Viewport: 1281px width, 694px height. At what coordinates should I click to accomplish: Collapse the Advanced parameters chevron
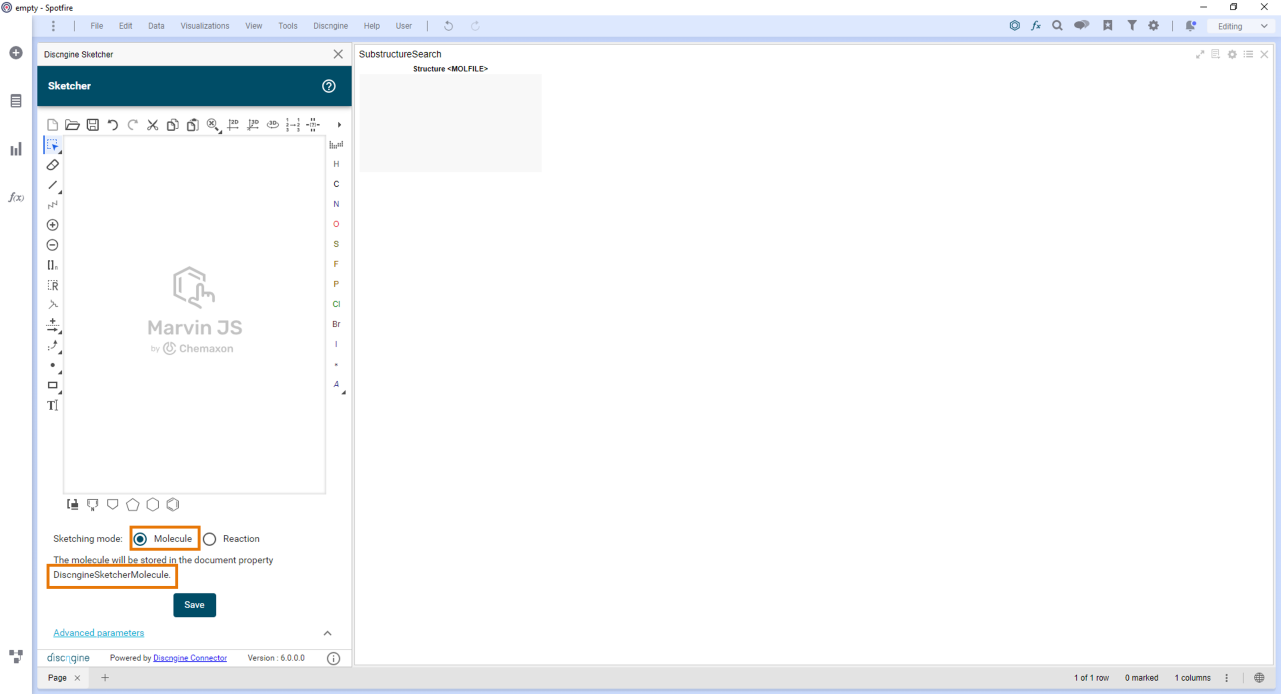(x=327, y=633)
